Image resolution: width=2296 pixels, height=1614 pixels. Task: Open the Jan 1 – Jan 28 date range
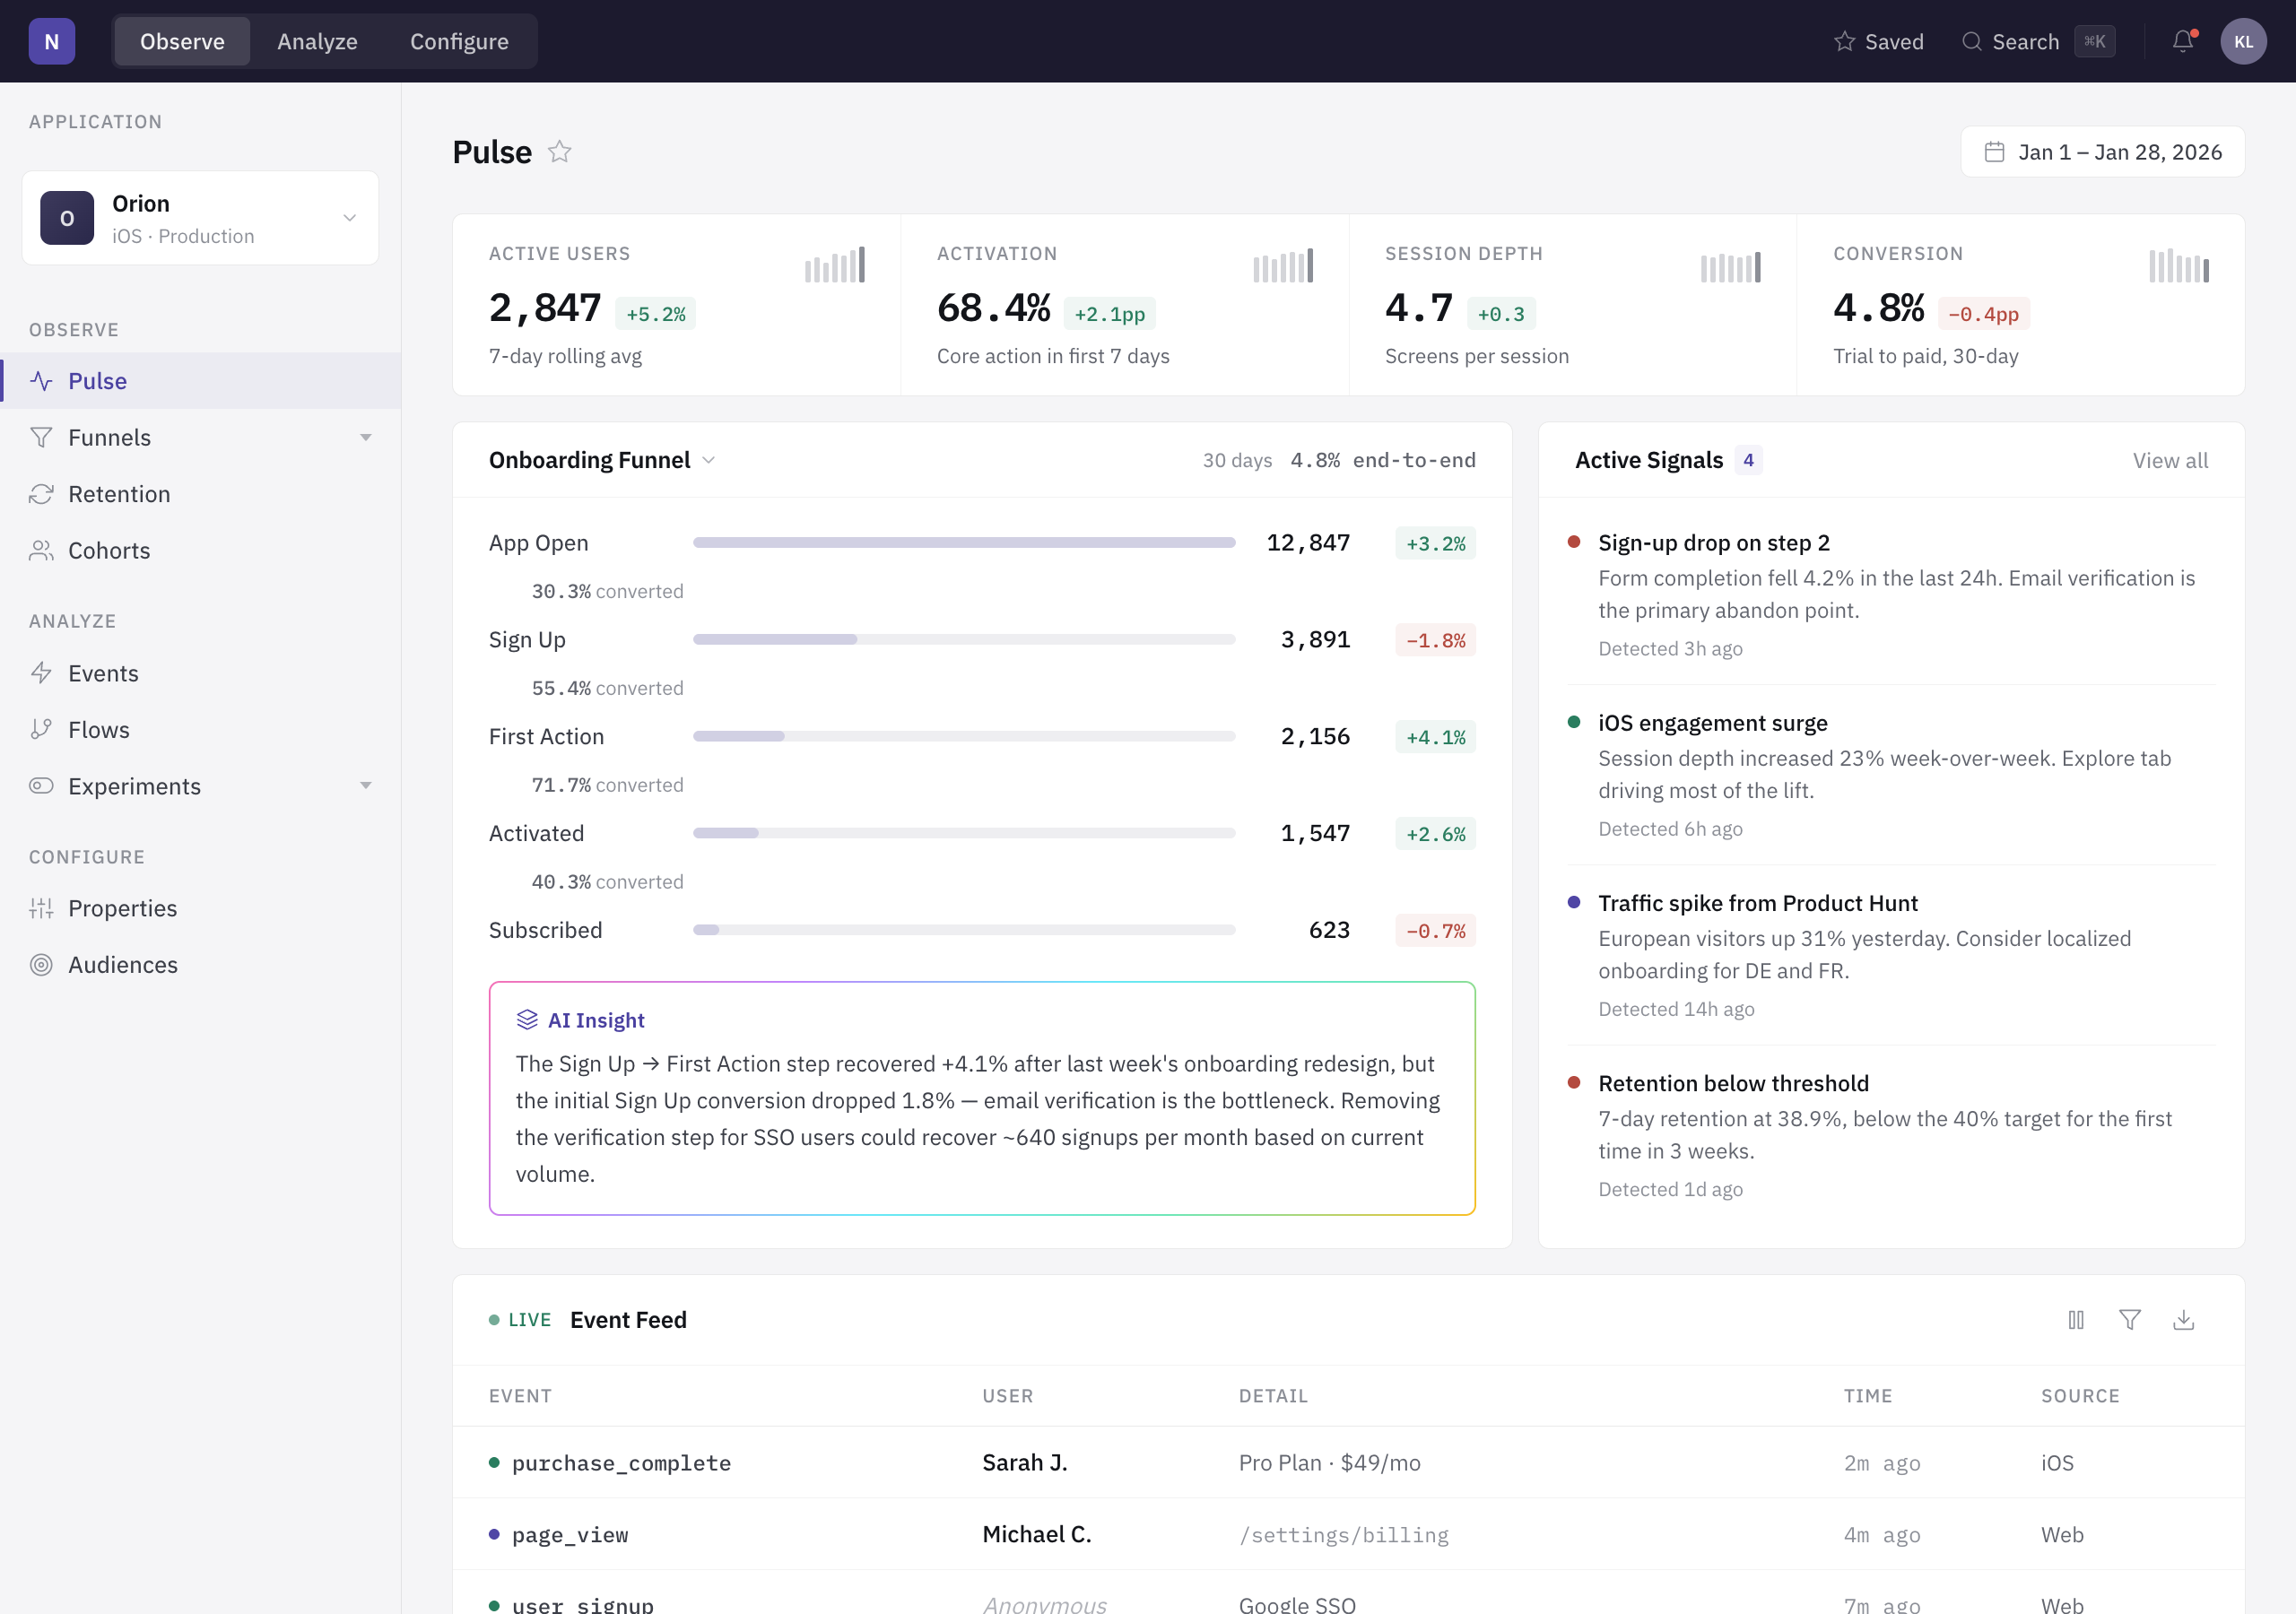(2103, 152)
